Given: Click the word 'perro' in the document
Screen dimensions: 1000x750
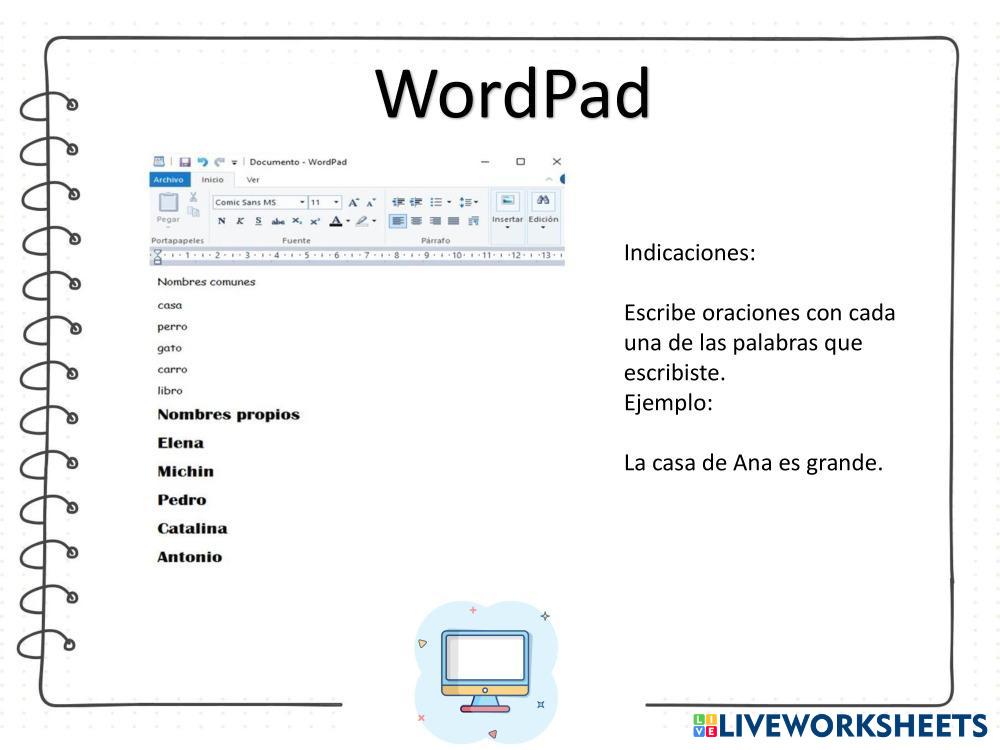Looking at the screenshot, I should coord(172,327).
